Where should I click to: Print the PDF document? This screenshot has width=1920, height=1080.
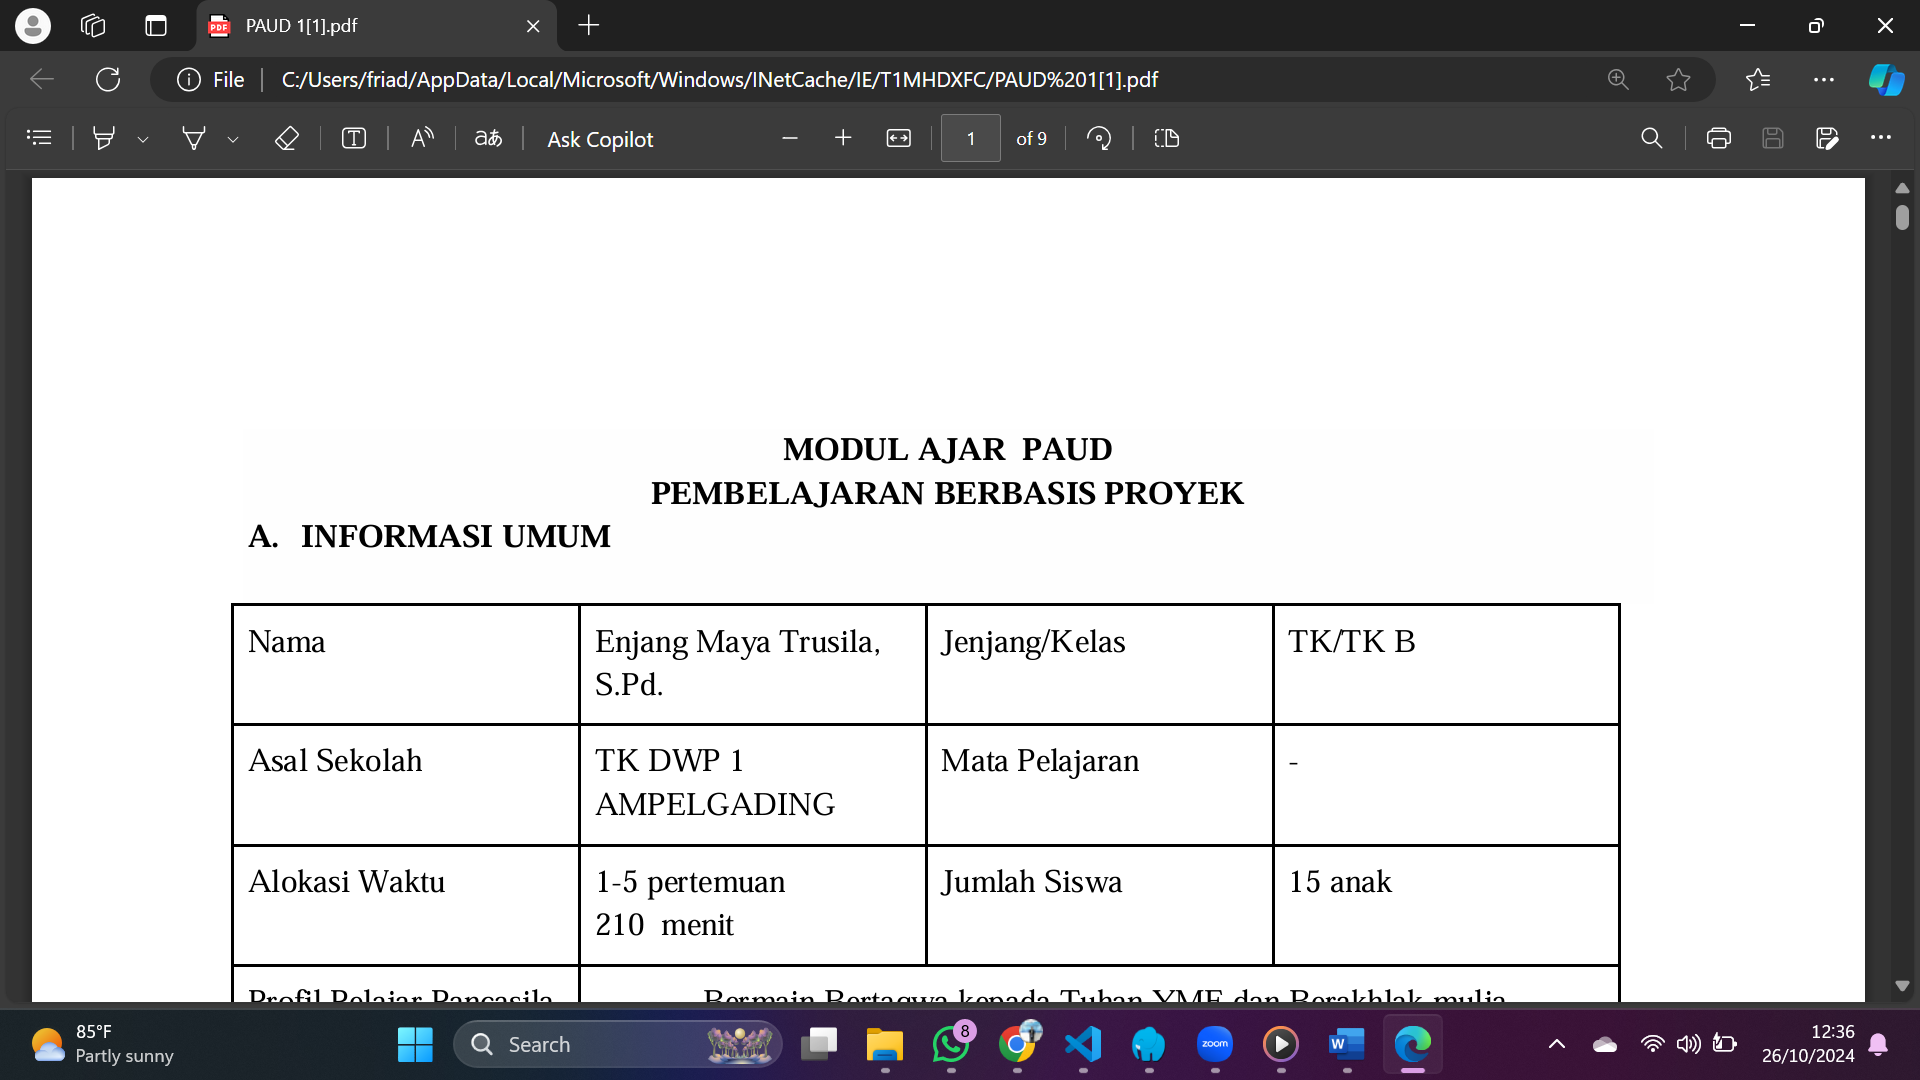tap(1719, 138)
